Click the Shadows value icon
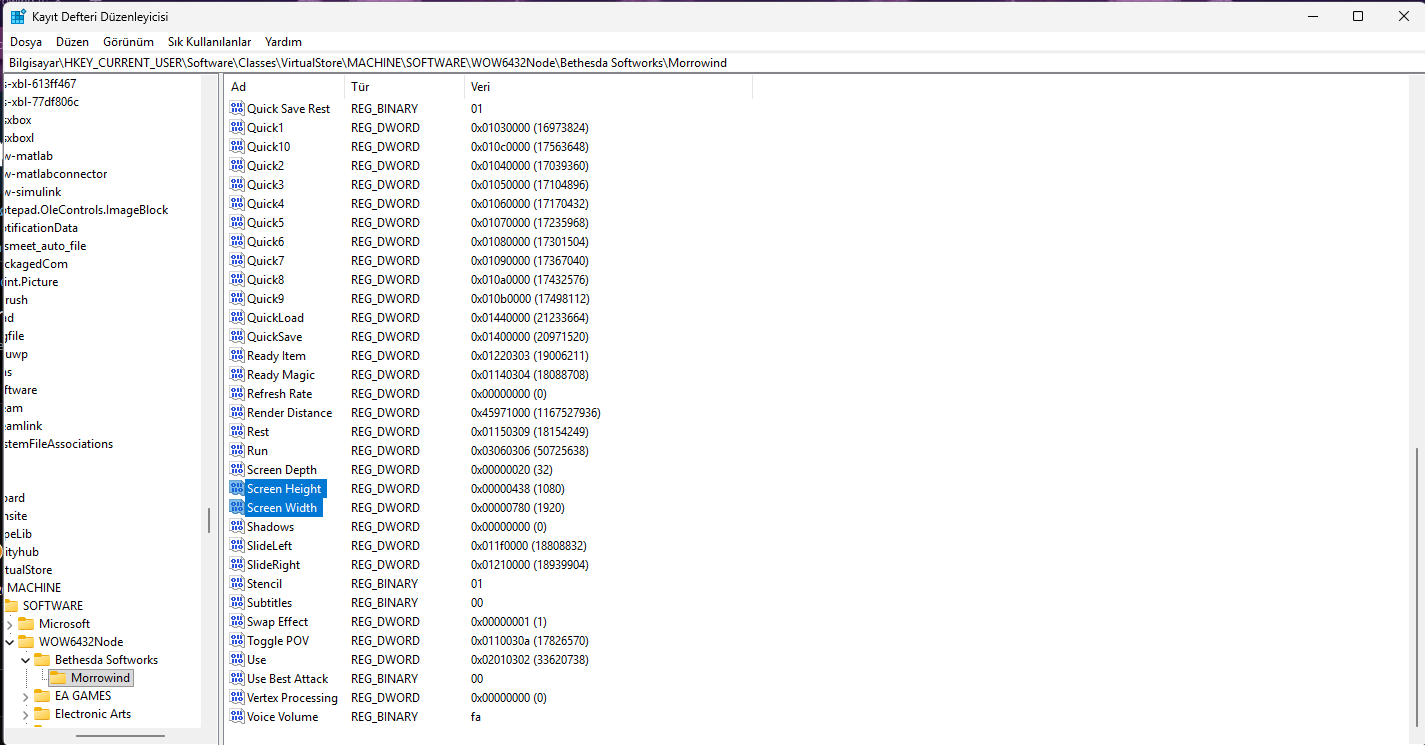Viewport: 1425px width, 745px height. pos(237,526)
